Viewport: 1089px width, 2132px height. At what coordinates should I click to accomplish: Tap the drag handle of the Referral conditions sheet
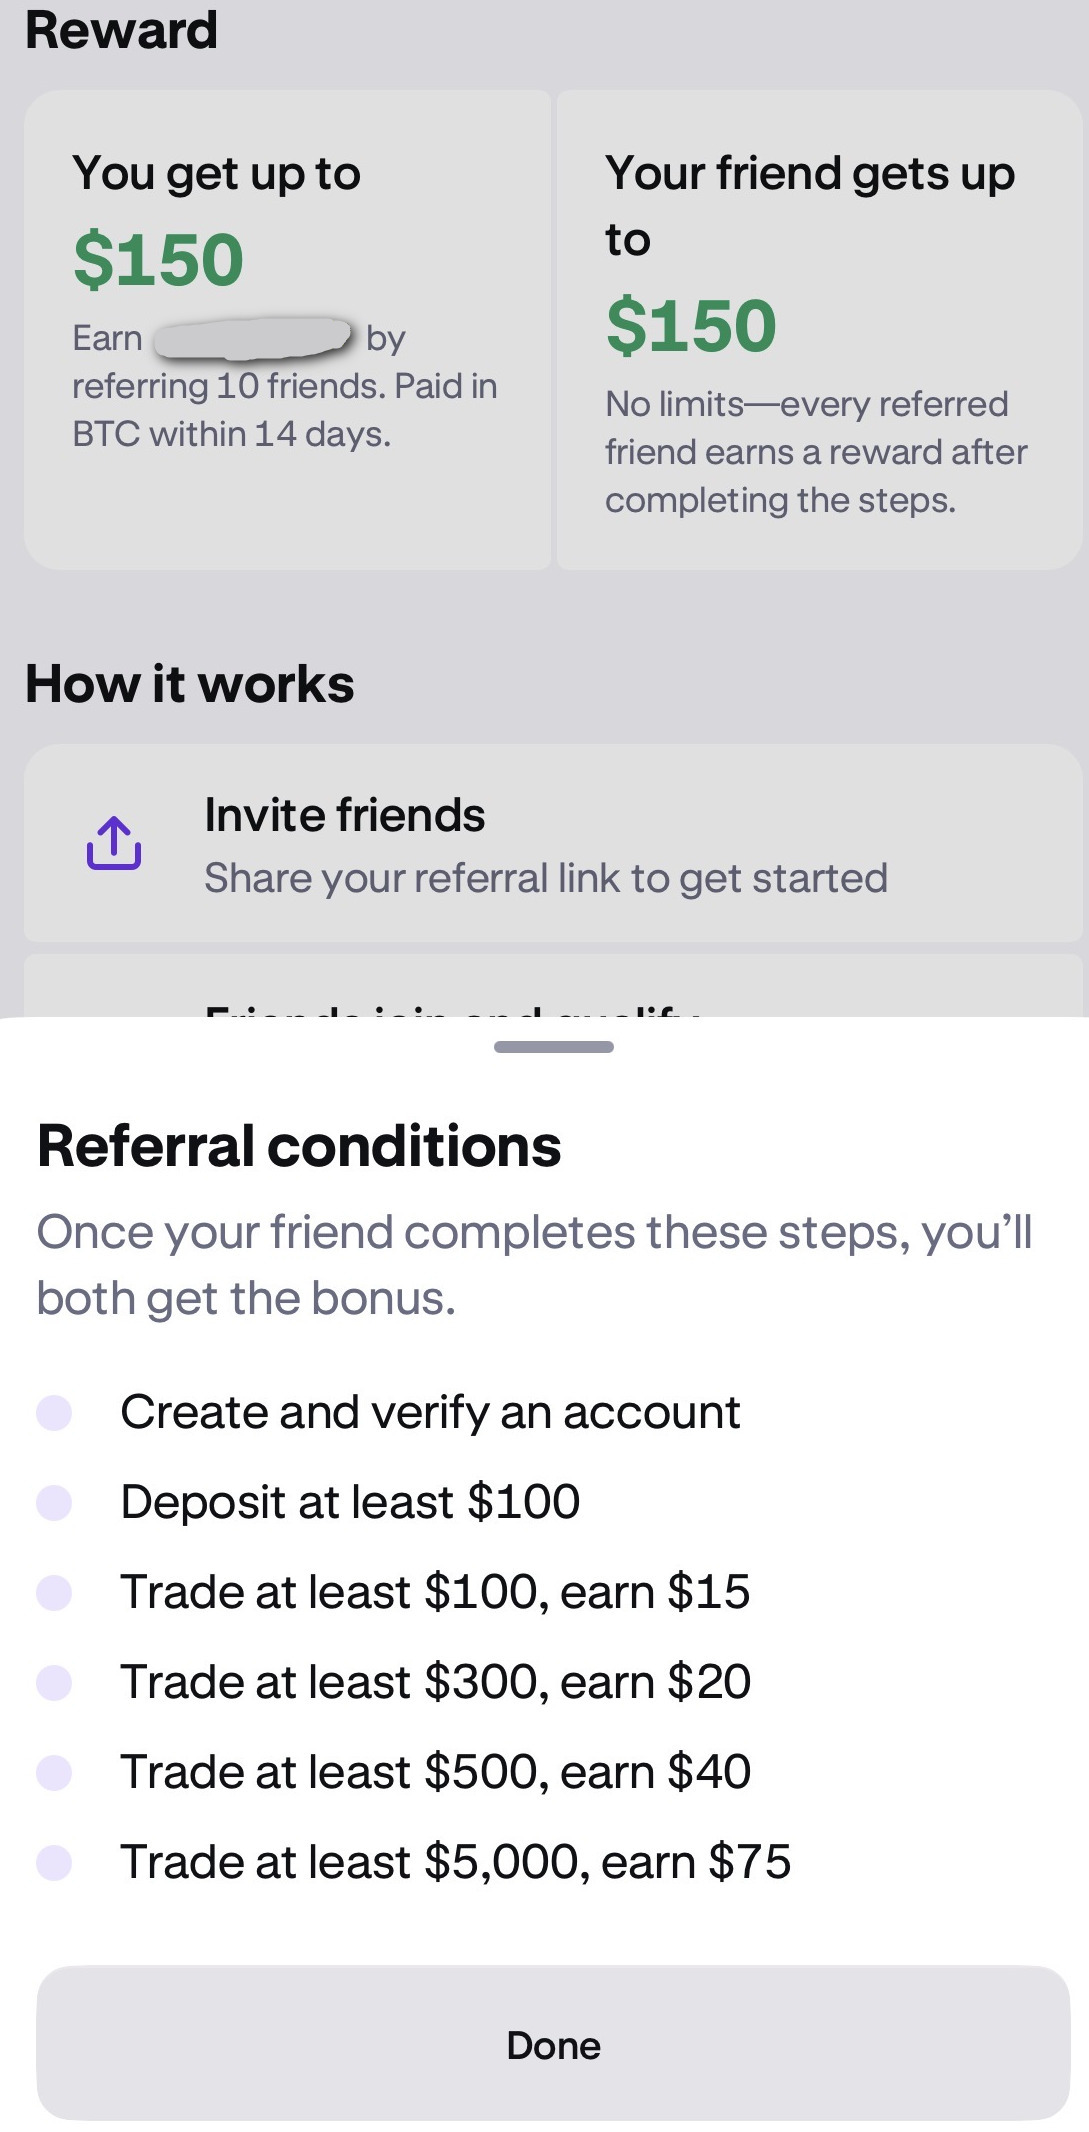pos(553,1048)
